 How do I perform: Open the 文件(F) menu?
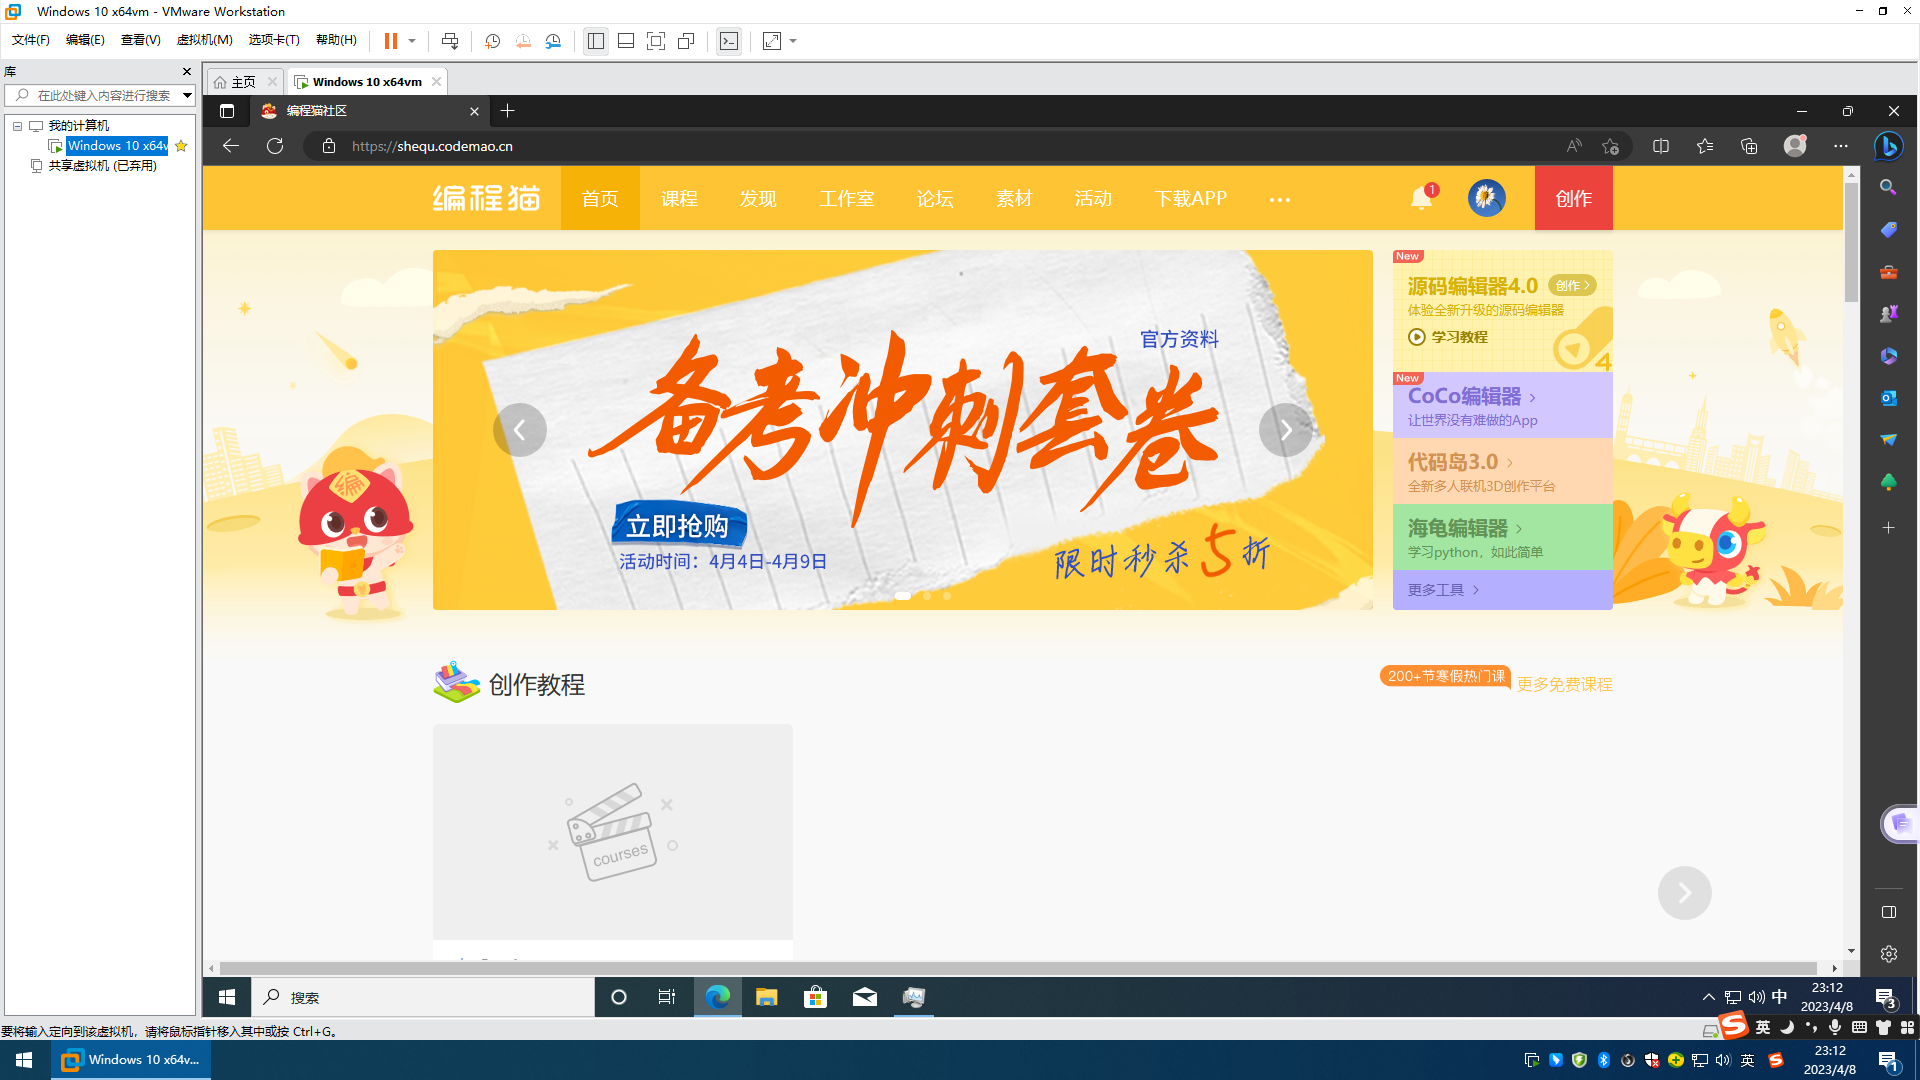pyautogui.click(x=31, y=40)
